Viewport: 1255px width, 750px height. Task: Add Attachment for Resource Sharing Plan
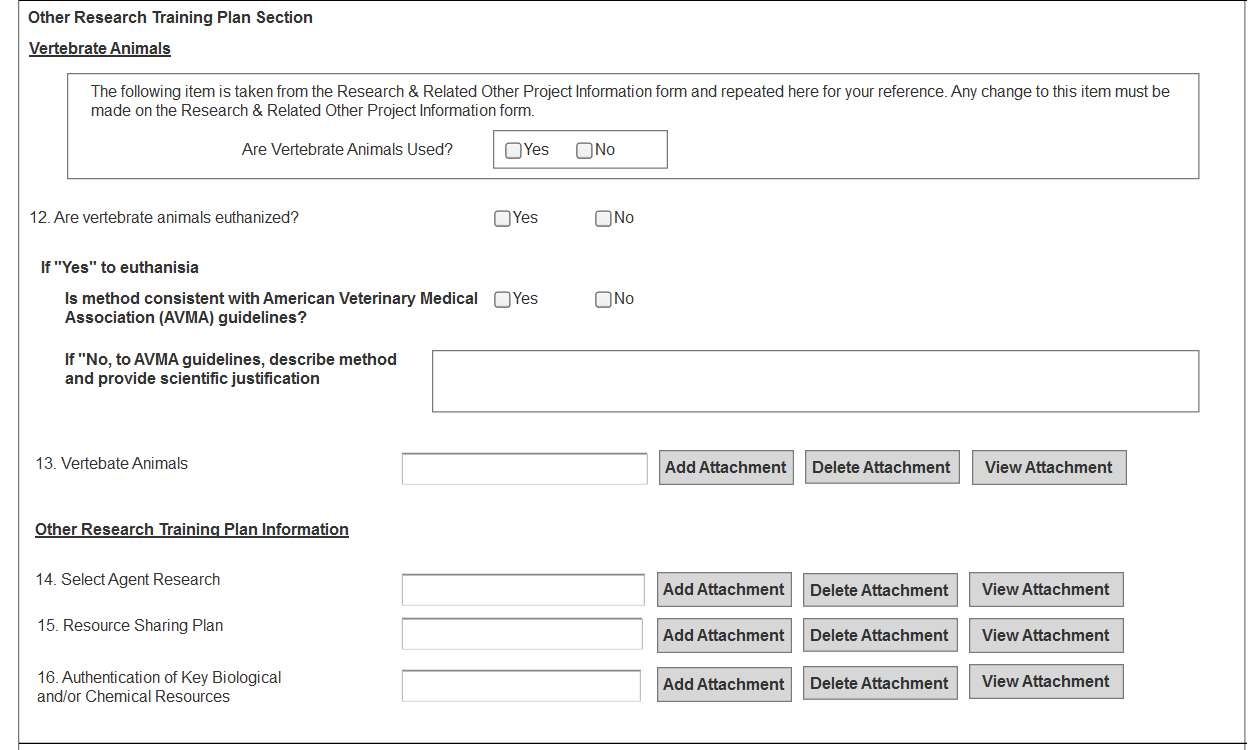coord(724,636)
